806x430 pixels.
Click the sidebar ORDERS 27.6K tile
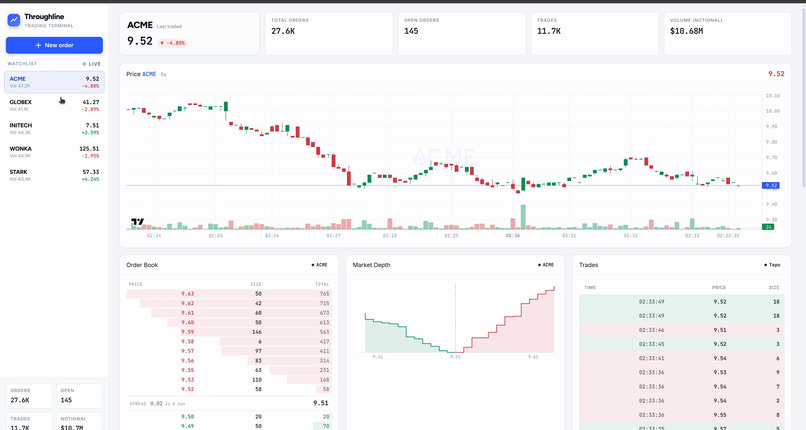(x=29, y=396)
